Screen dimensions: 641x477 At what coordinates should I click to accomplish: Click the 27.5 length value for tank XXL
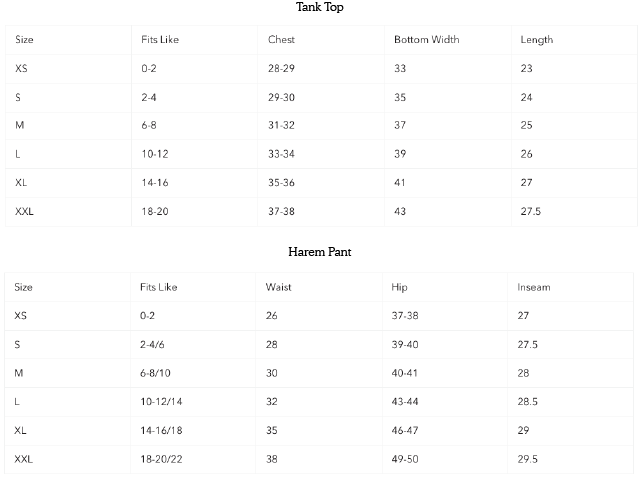tap(532, 212)
